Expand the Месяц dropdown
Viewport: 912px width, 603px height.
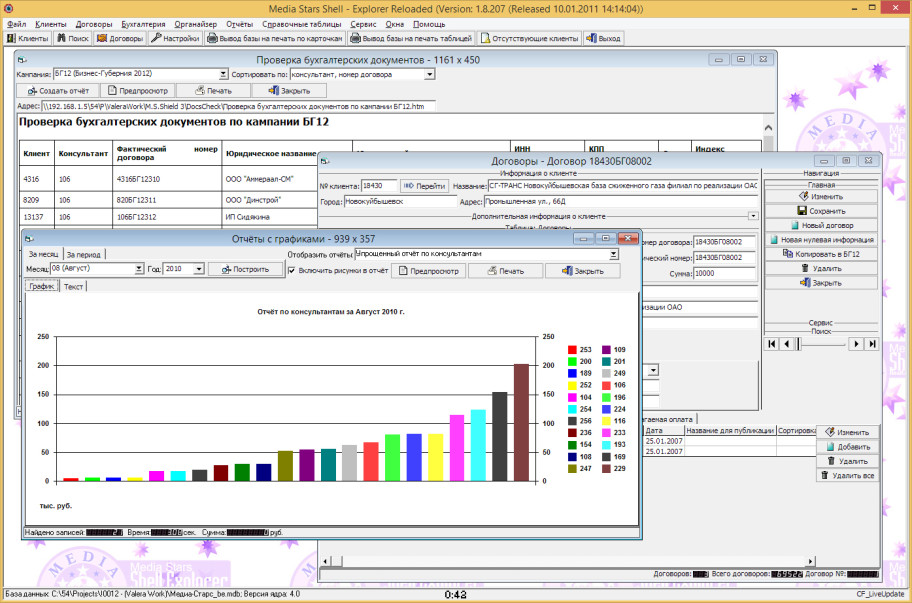point(139,269)
